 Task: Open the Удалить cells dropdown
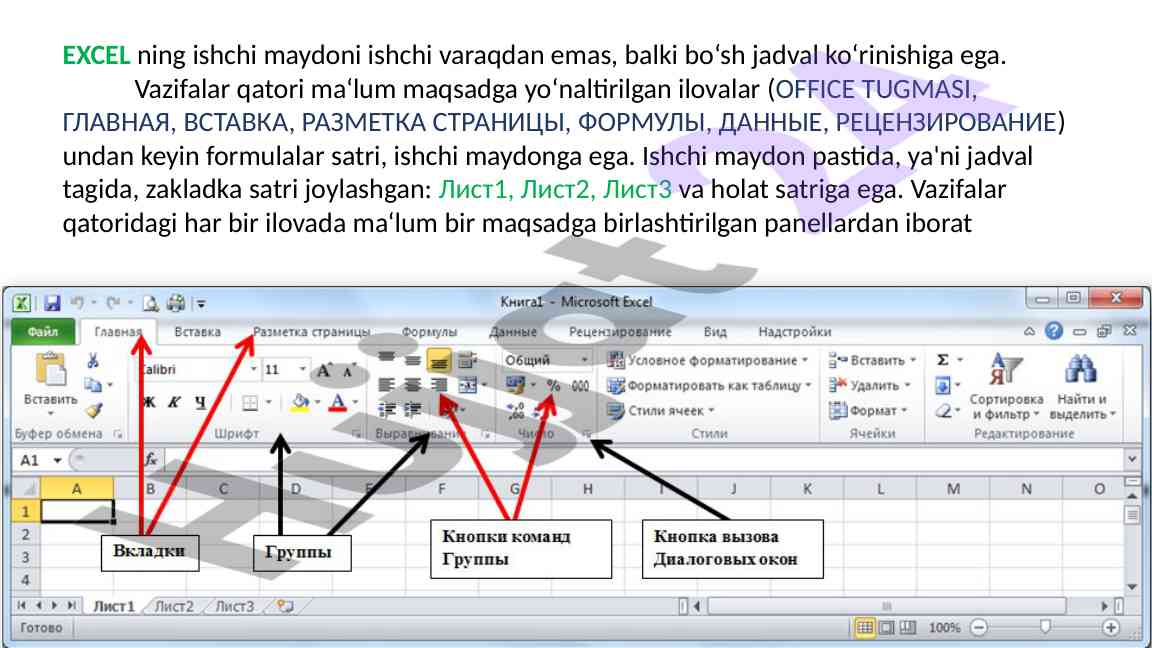(907, 385)
